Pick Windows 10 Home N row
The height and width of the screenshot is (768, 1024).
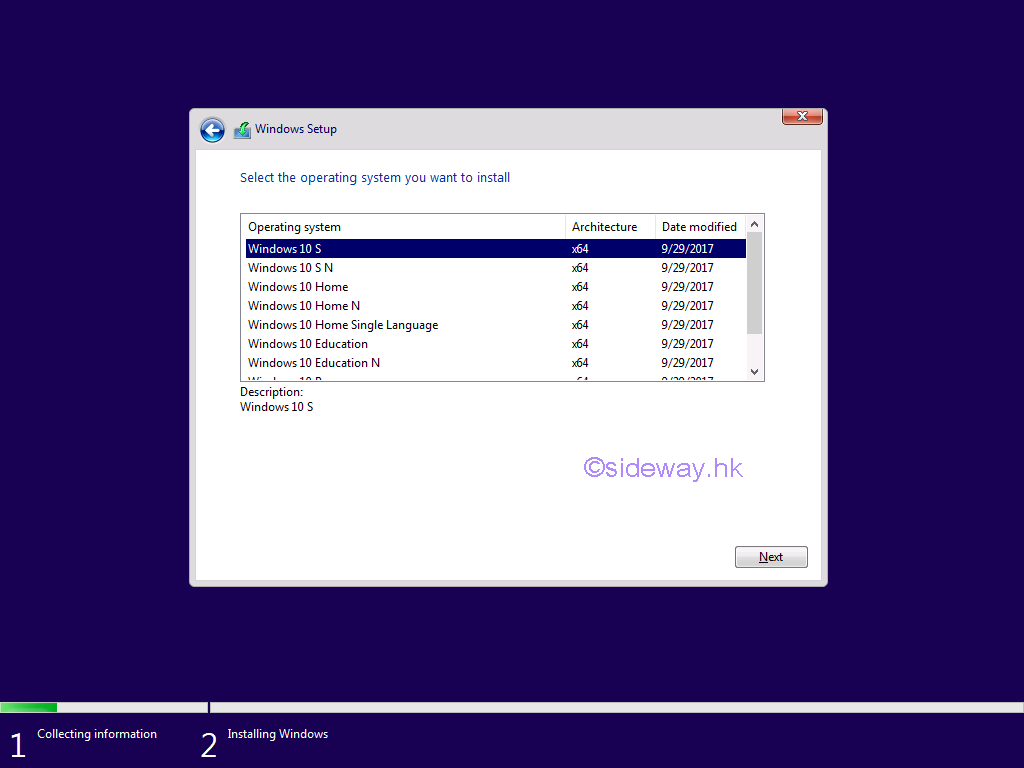tap(304, 306)
